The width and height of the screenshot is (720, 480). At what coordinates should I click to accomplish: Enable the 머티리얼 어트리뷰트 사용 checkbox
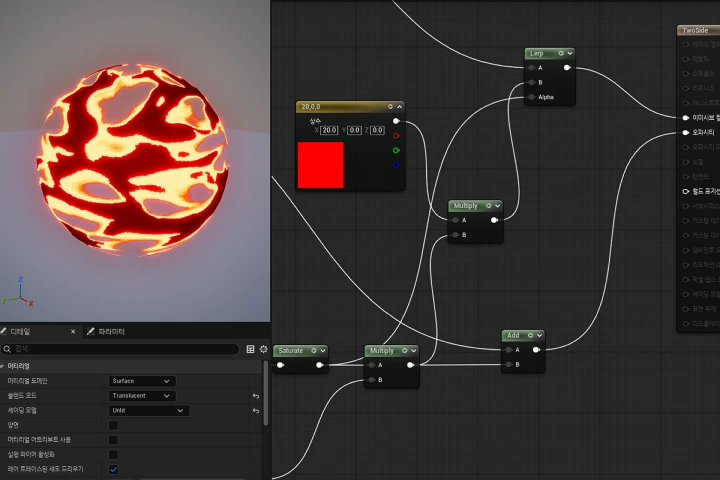113,440
